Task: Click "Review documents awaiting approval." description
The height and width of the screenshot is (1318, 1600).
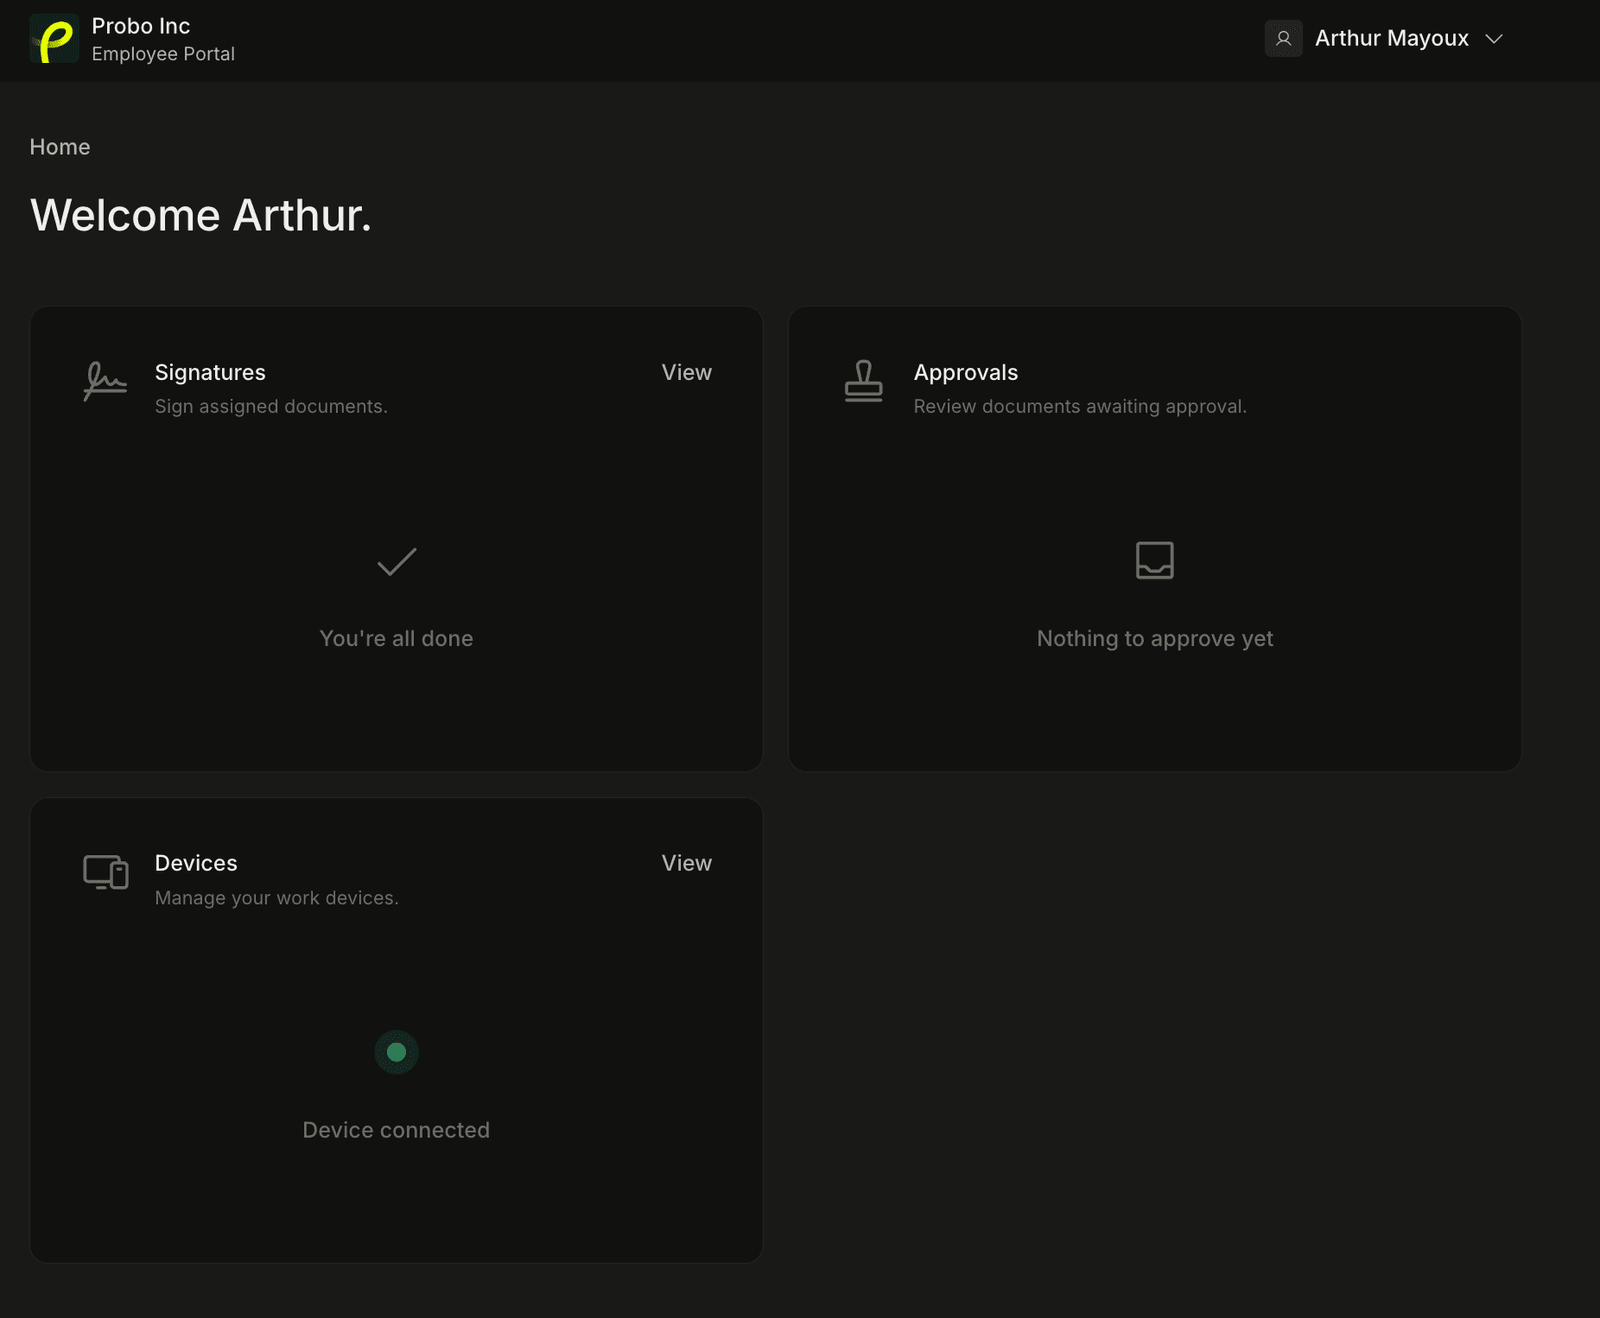Action: click(1080, 407)
